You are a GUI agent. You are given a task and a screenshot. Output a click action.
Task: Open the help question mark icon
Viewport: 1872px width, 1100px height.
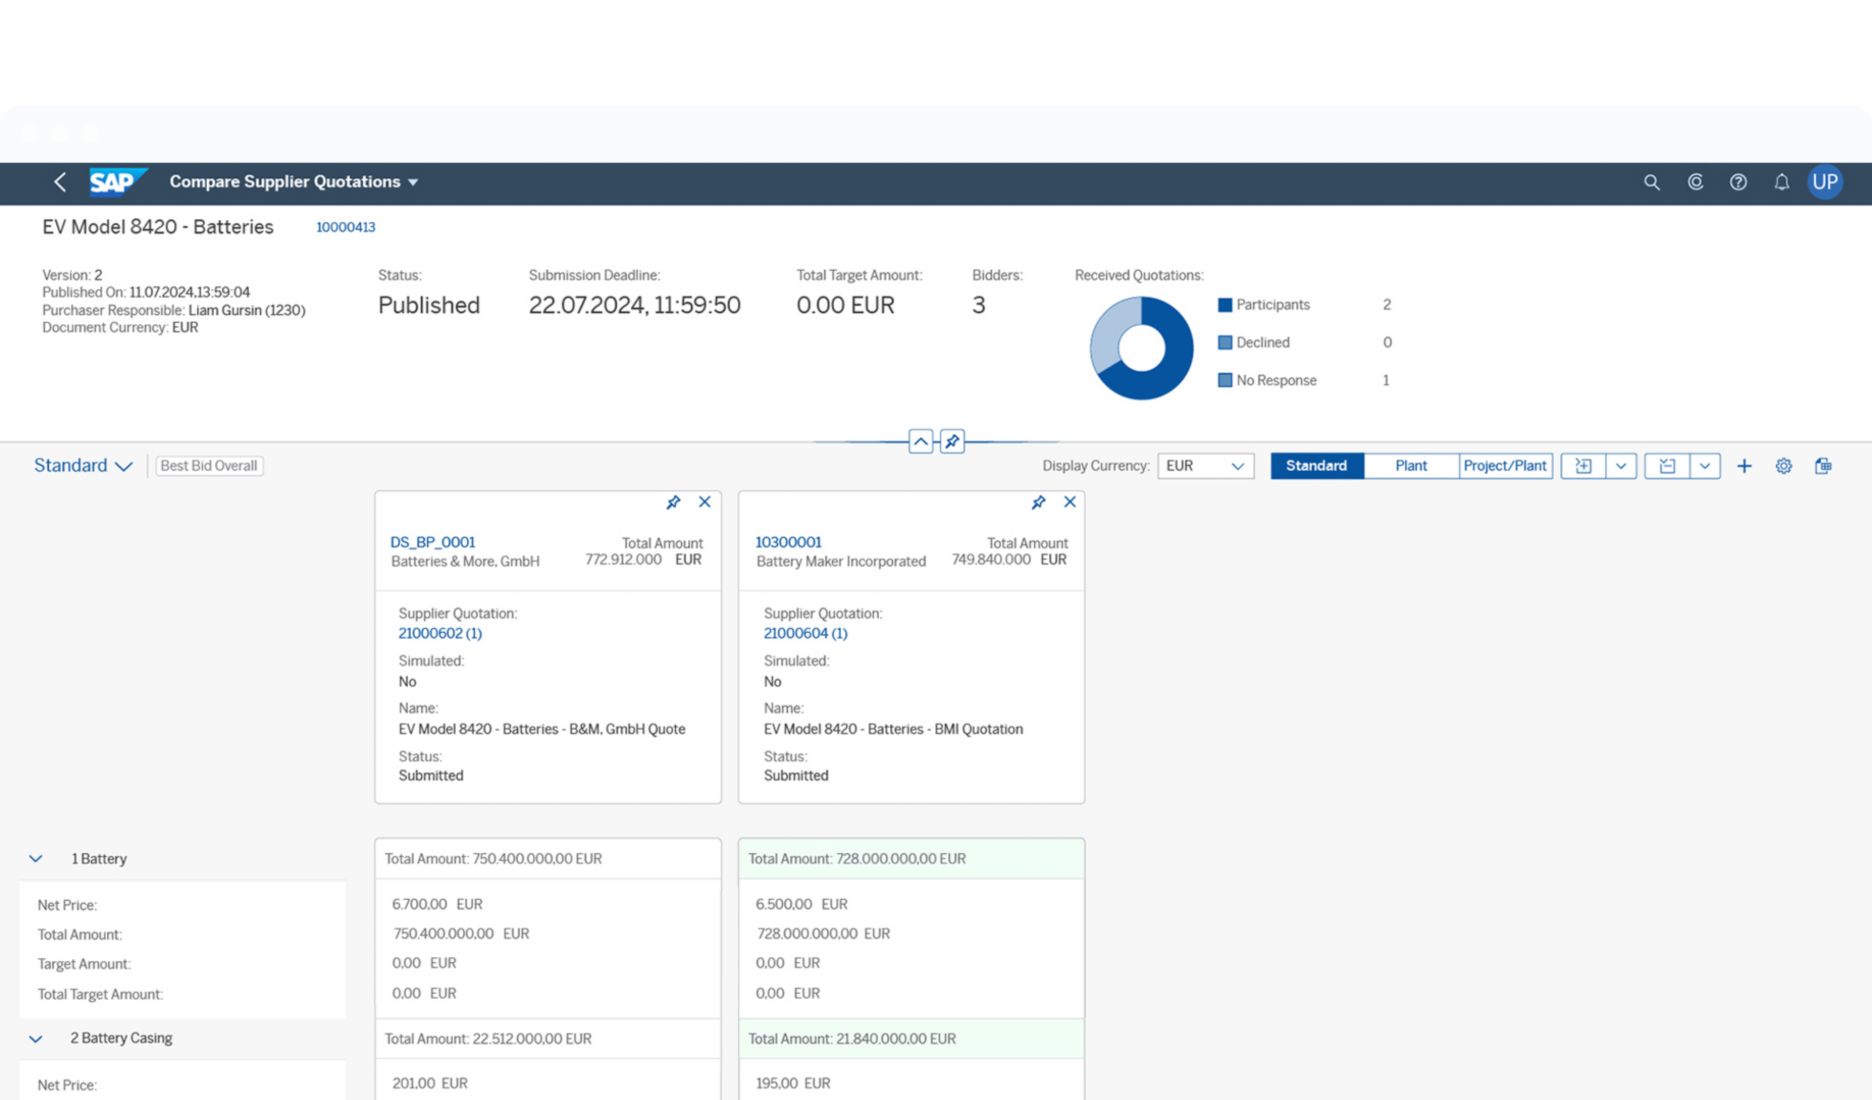1738,182
